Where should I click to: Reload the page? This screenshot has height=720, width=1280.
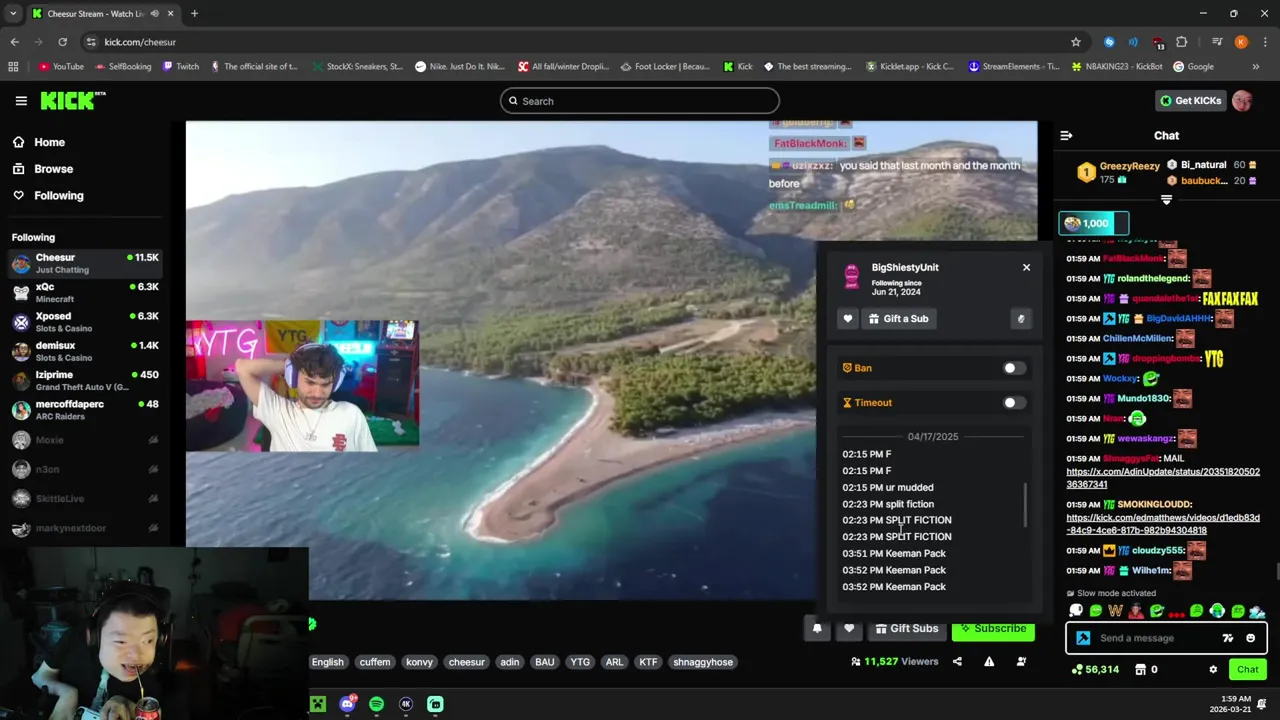tap(62, 42)
